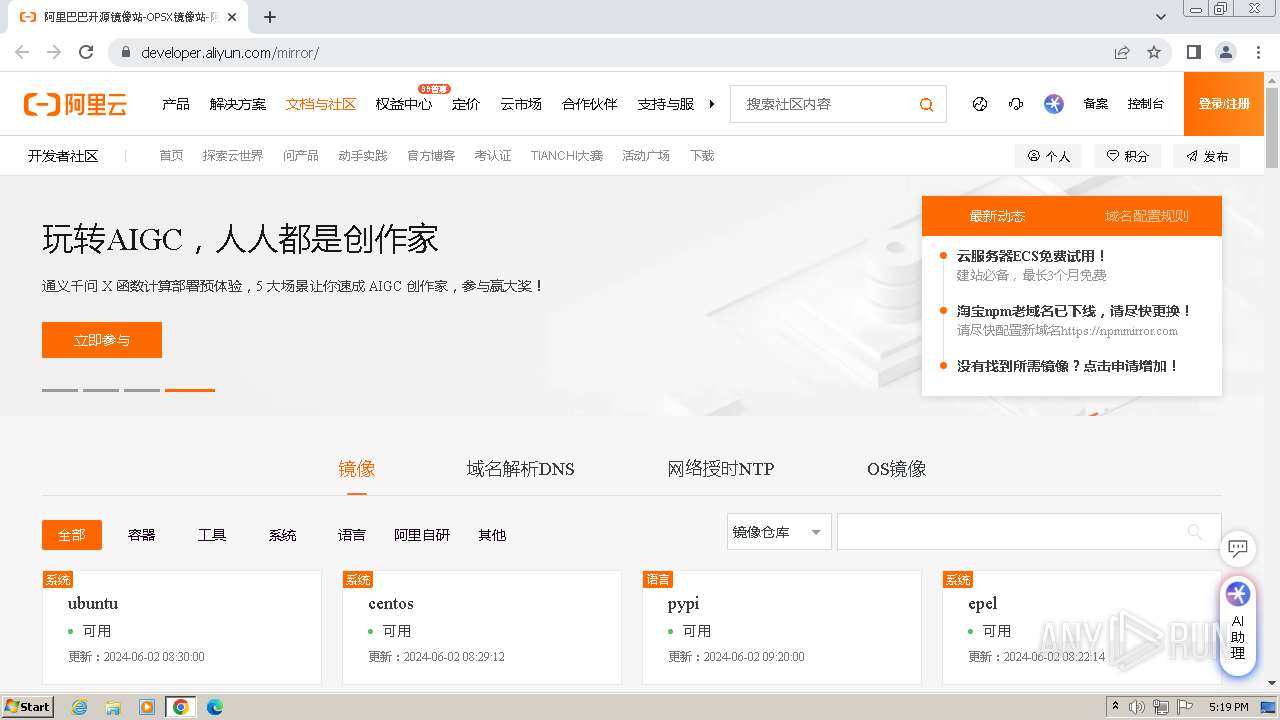This screenshot has height=720, width=1280.
Task: Open Chrome side panel icon
Action: coord(1193,52)
